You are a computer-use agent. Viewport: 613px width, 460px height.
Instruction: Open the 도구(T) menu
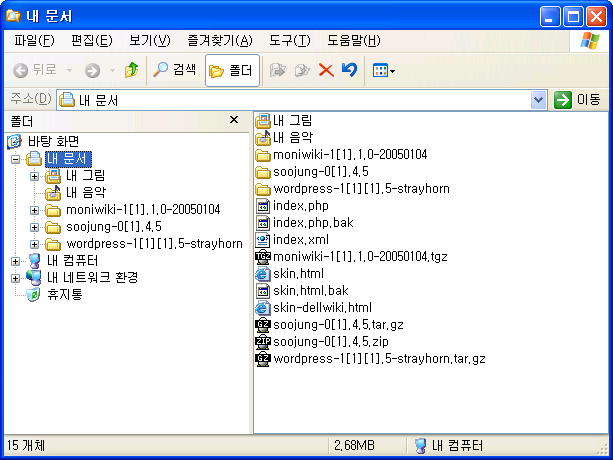point(290,40)
